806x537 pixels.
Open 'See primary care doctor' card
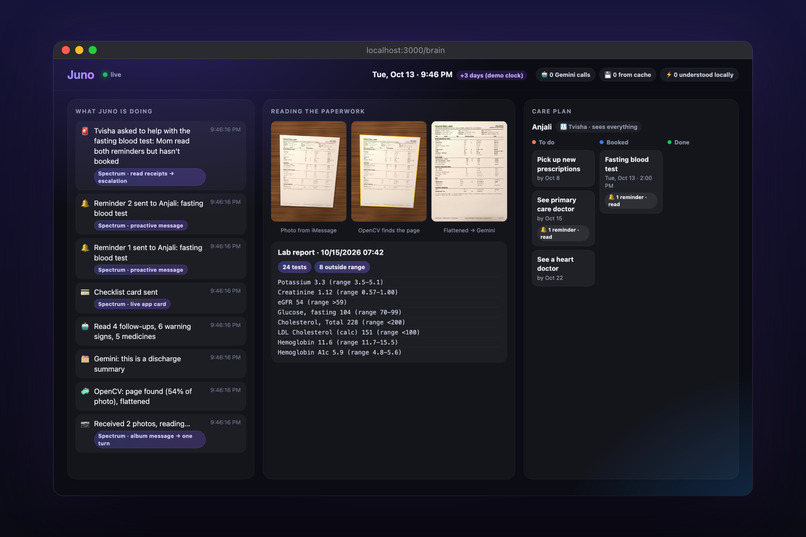[x=563, y=218]
